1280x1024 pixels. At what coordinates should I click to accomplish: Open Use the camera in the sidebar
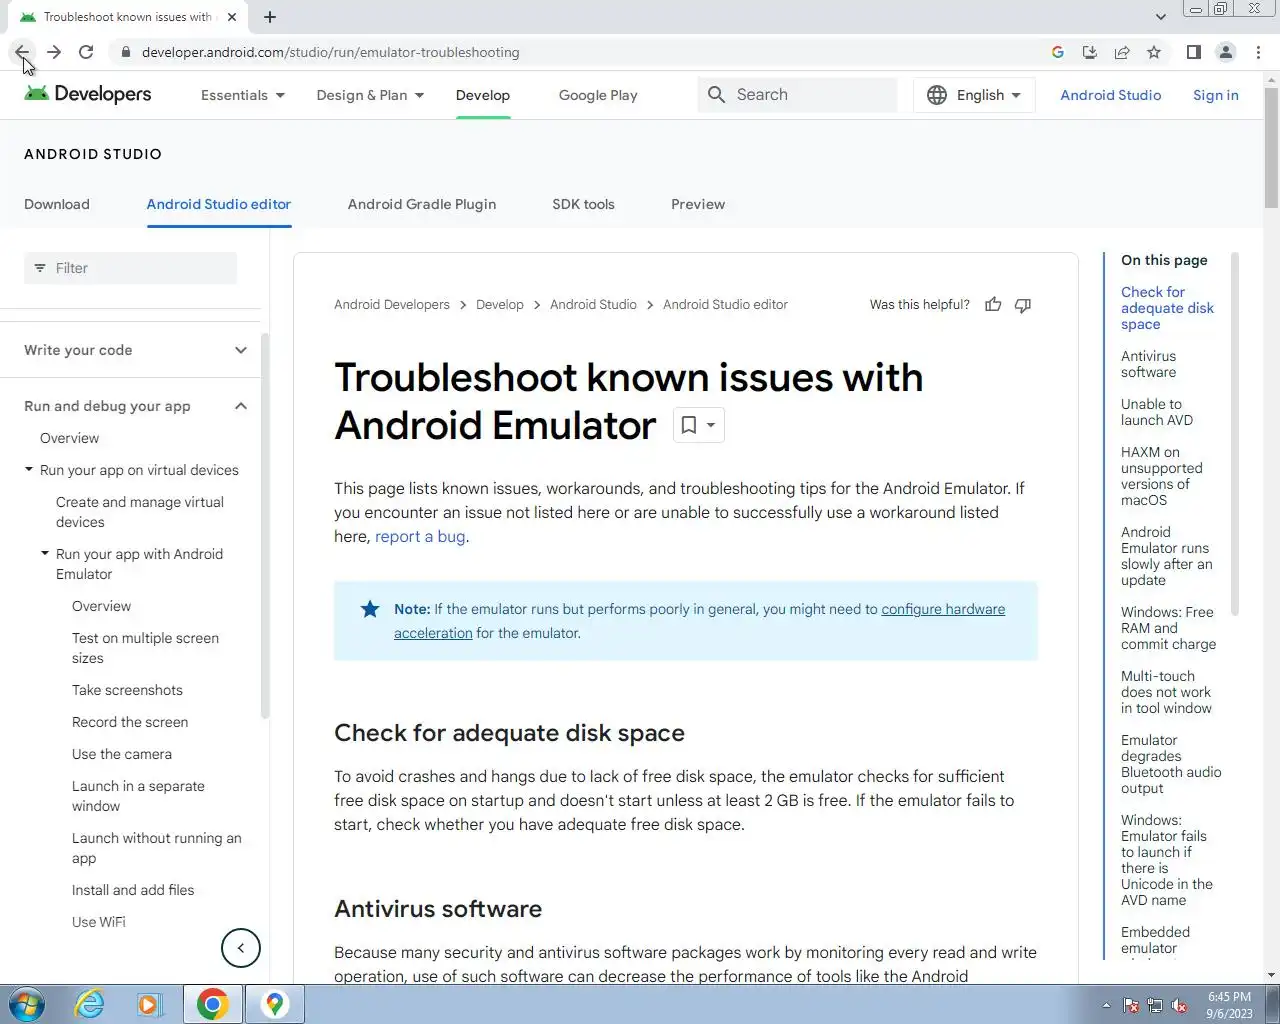point(122,754)
